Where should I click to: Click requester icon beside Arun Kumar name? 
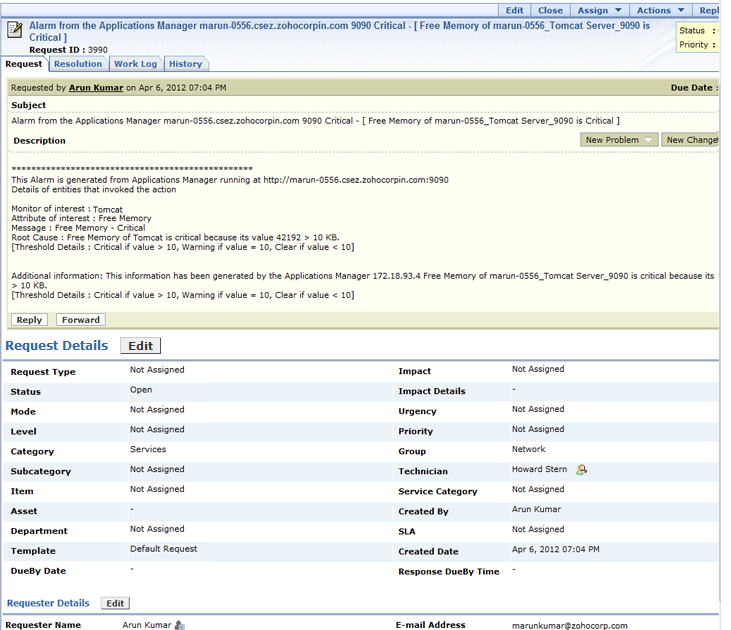(x=180, y=625)
